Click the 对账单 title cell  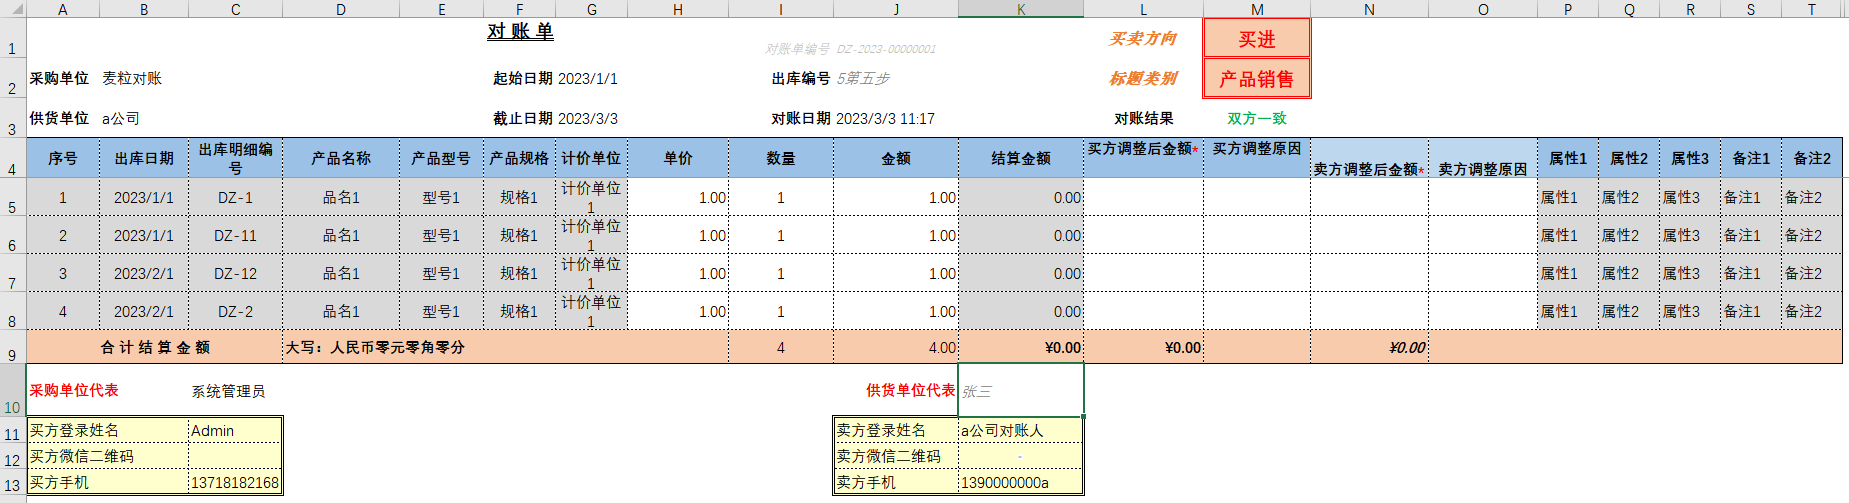tap(520, 32)
